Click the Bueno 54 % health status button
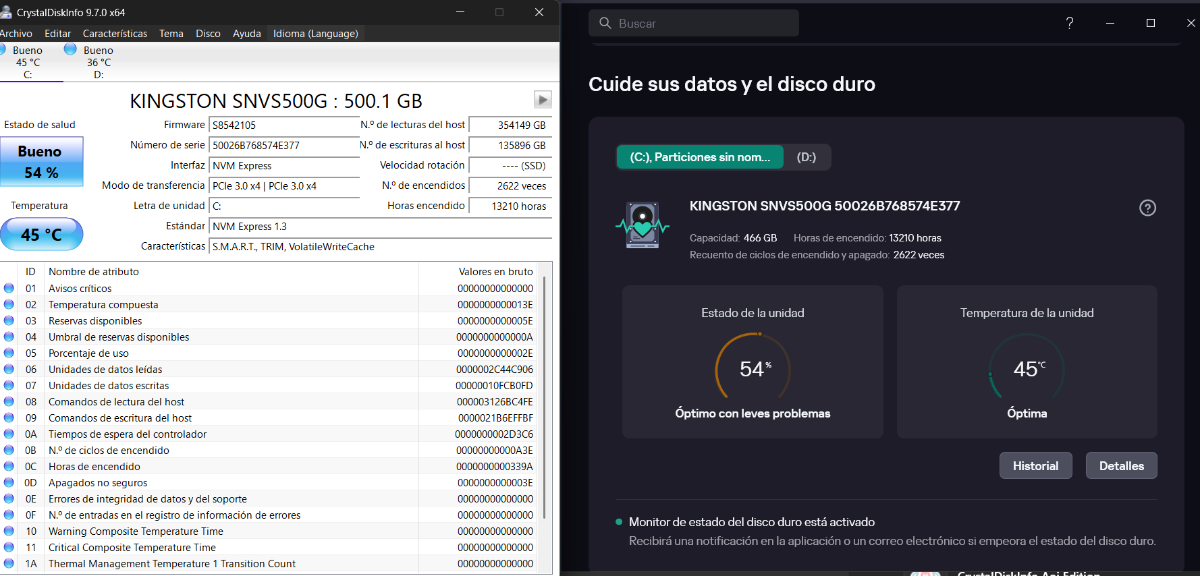This screenshot has height=576, width=1200. coord(41,162)
